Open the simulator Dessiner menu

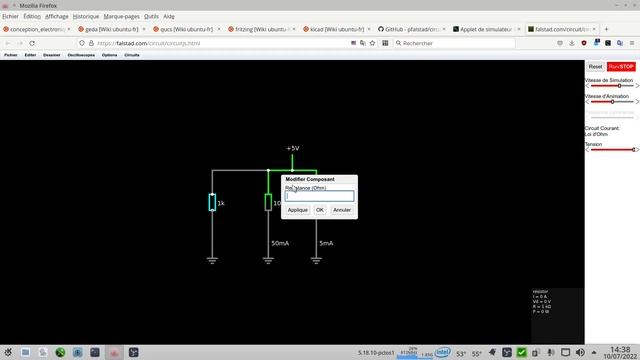coord(52,55)
